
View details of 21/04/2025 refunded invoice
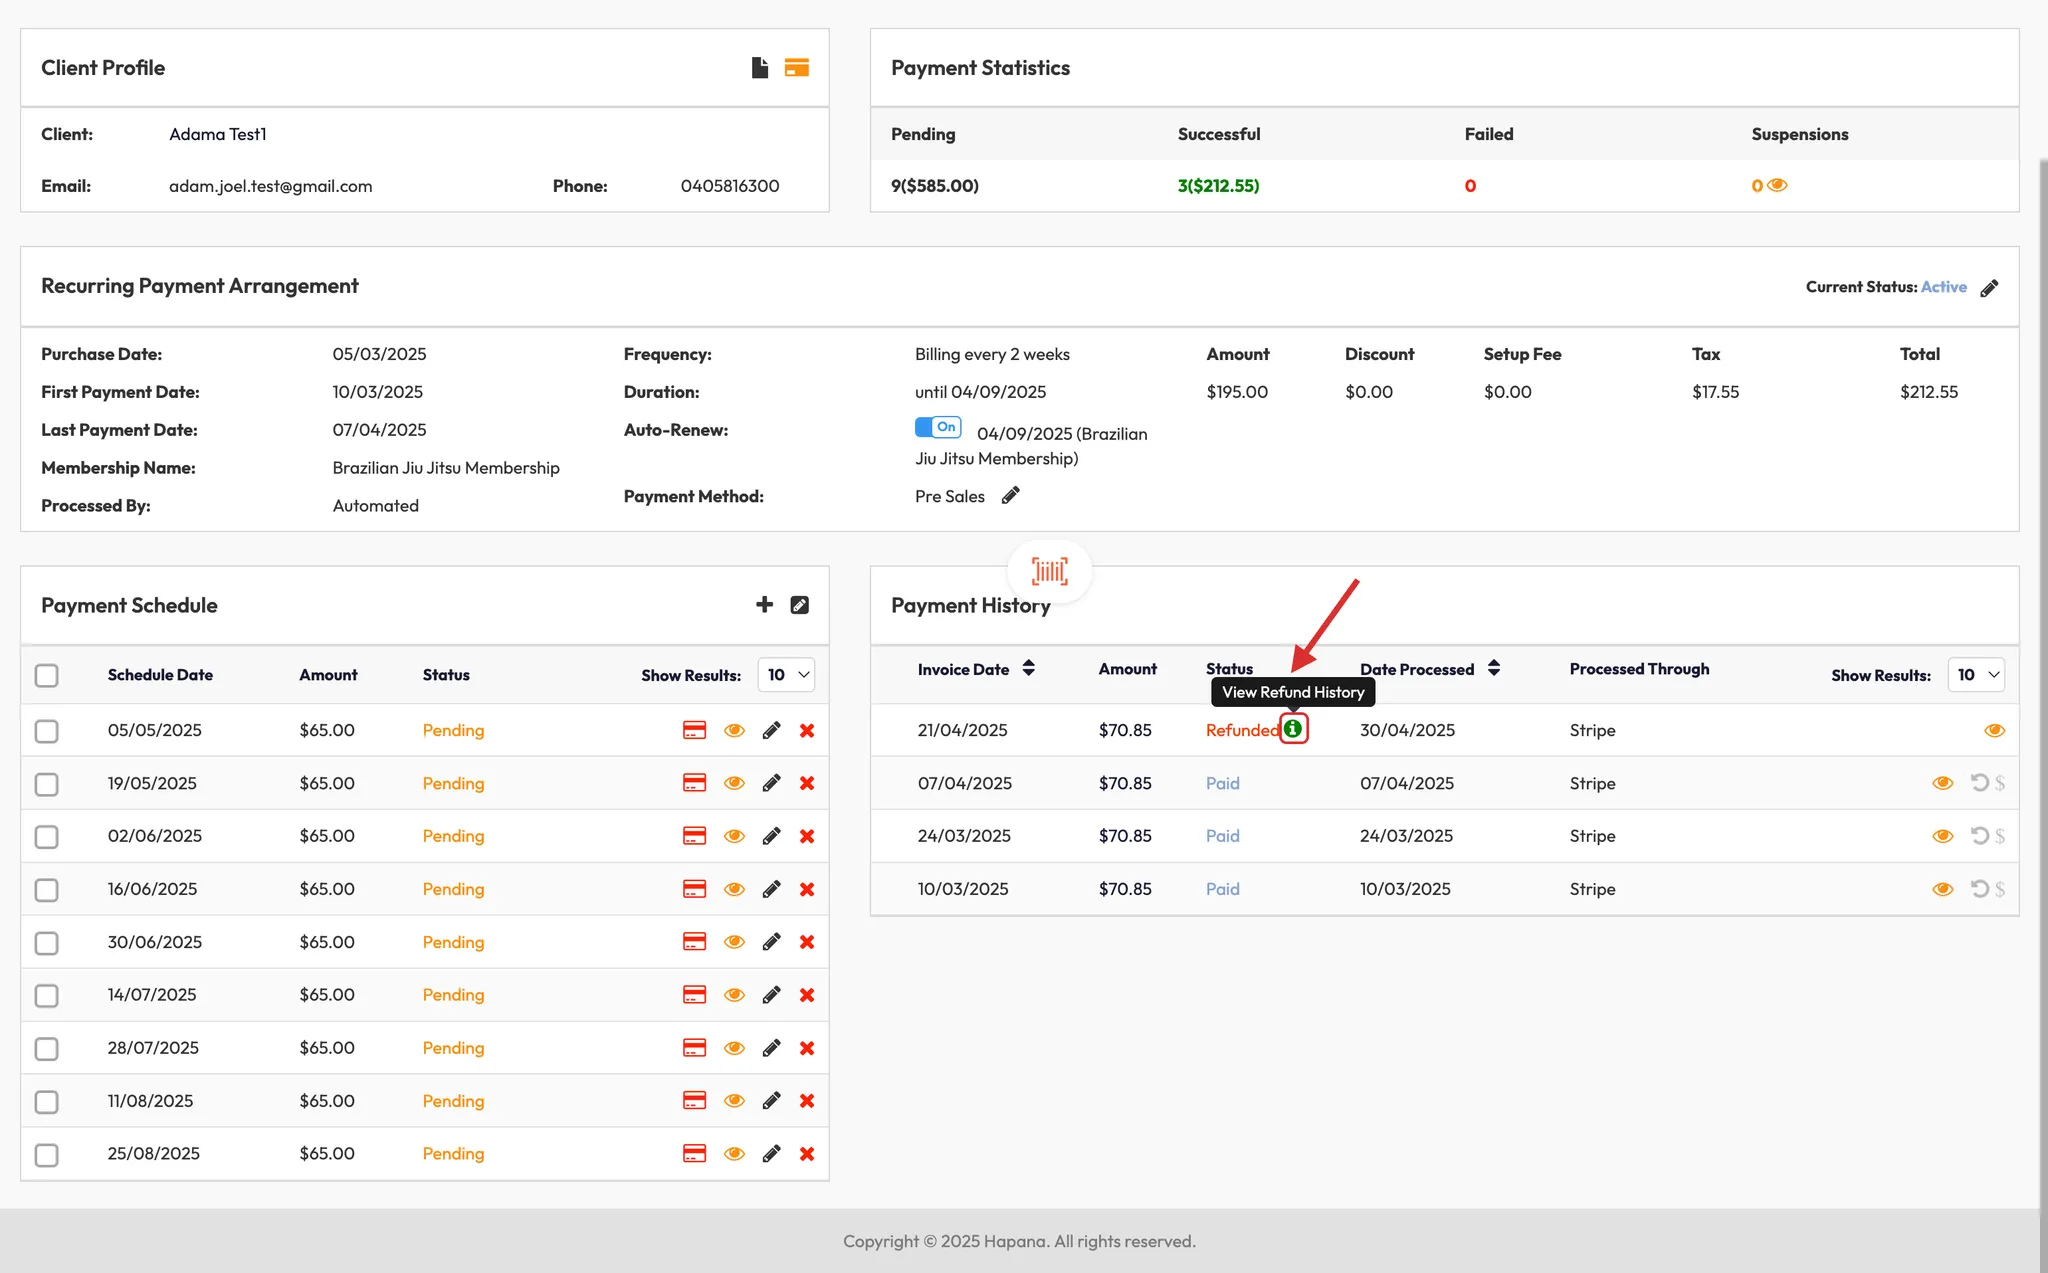tap(1994, 731)
